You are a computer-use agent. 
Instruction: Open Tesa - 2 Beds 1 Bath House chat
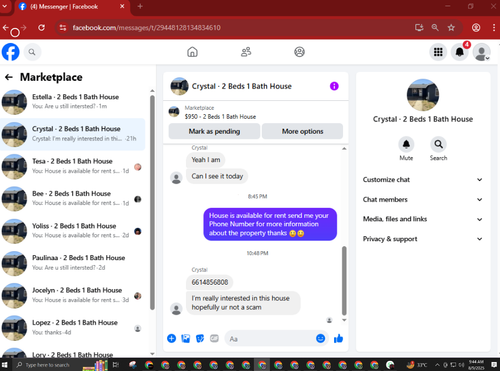point(73,166)
